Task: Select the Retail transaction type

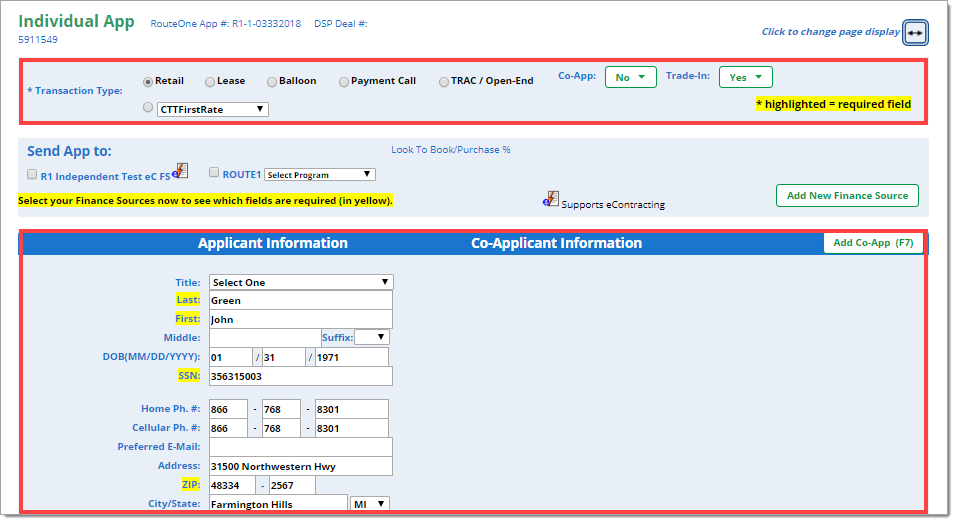Action: (148, 82)
